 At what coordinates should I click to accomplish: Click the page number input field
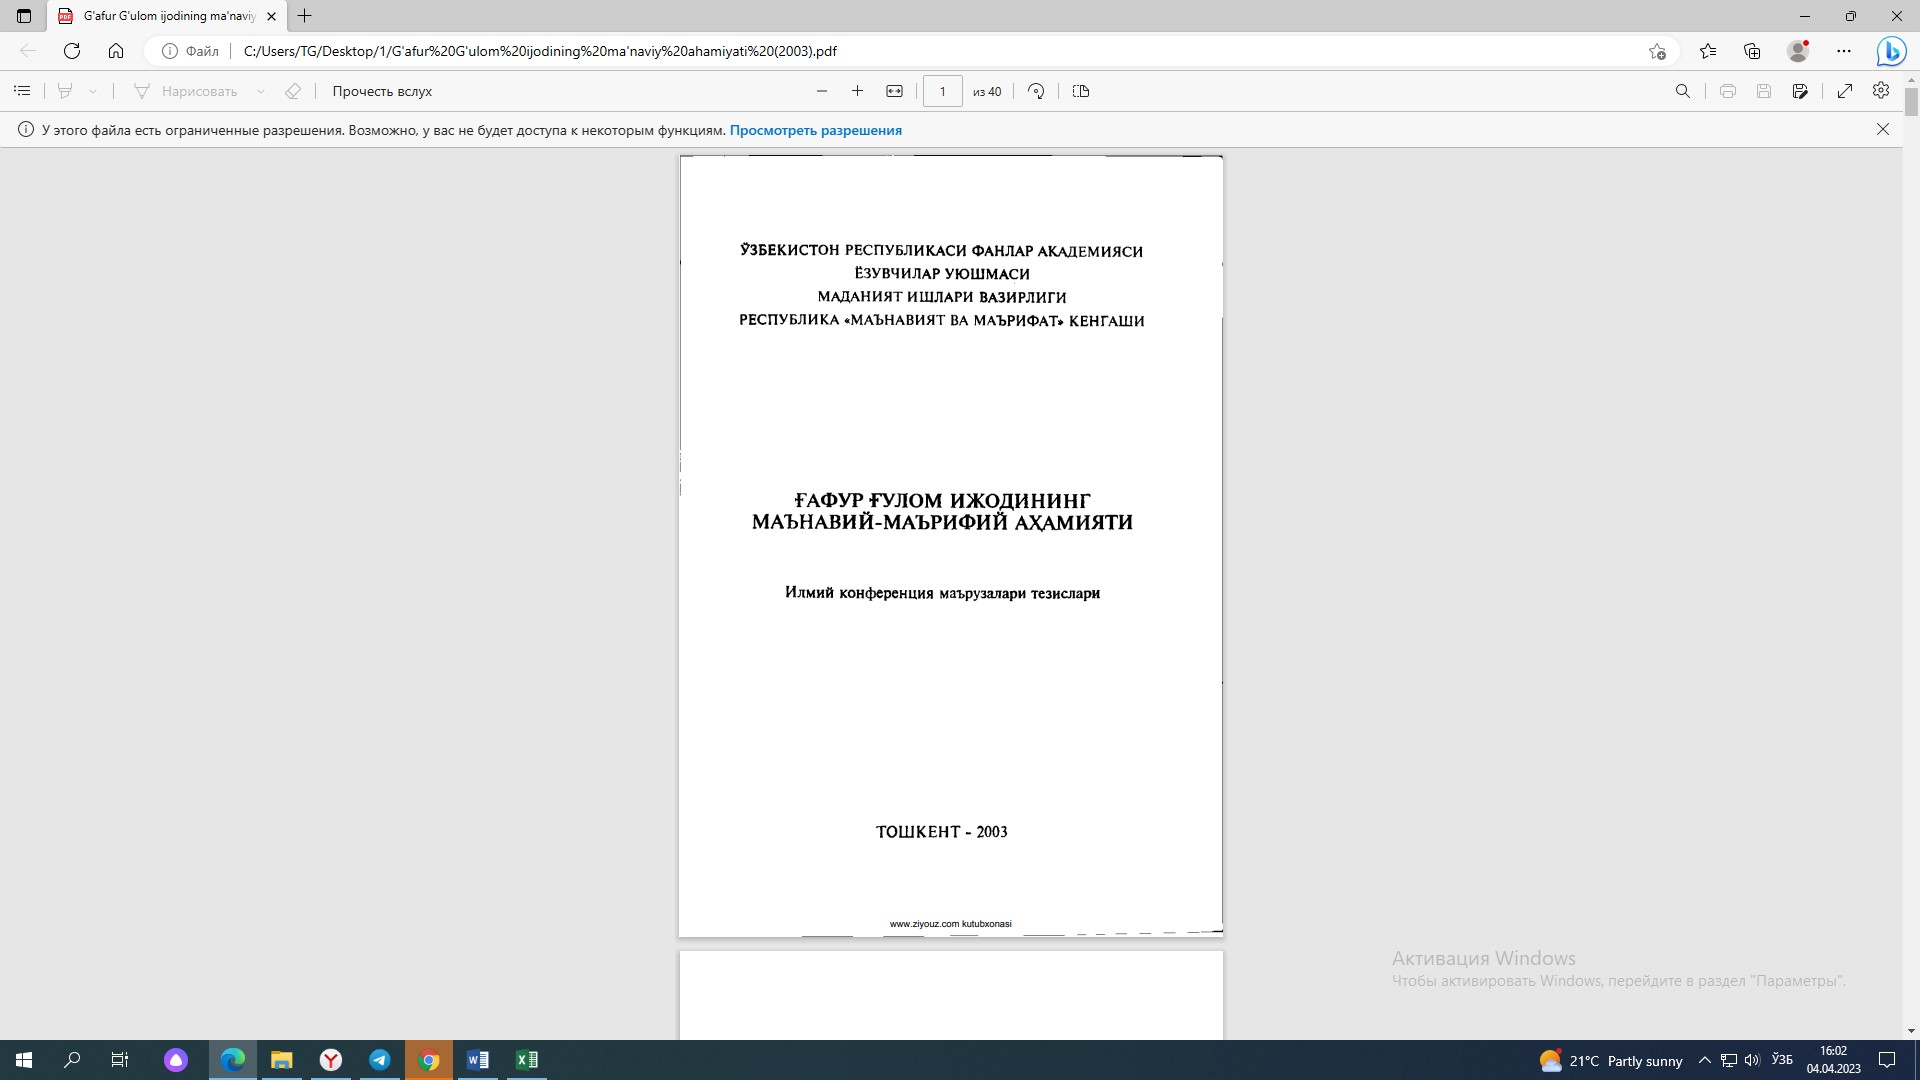pos(942,91)
